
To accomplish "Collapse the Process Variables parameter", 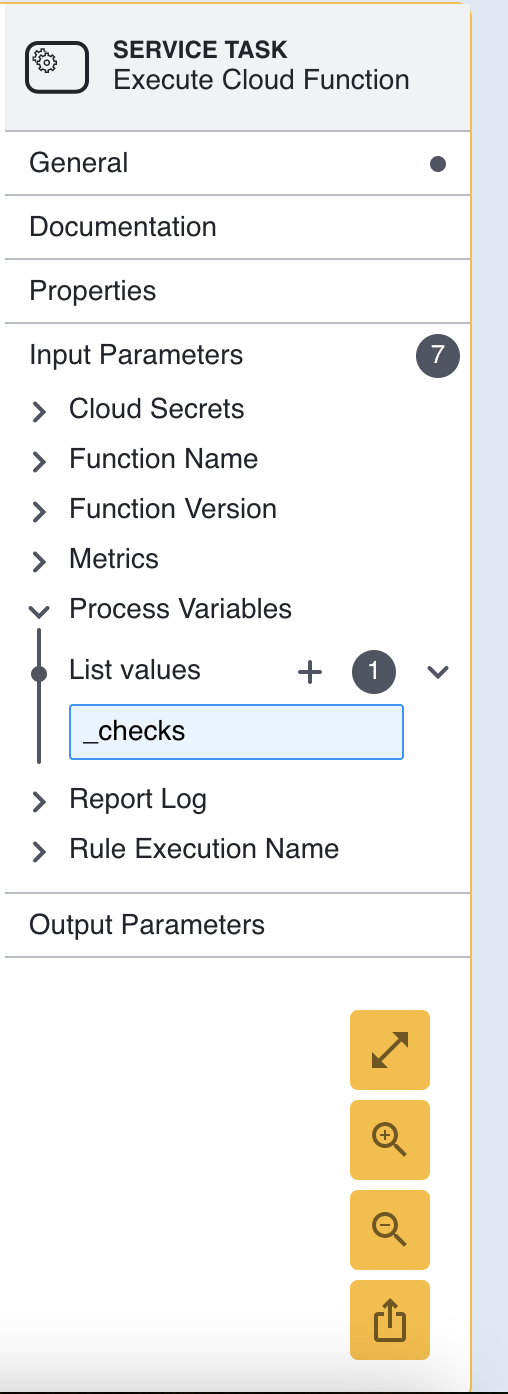I will (39, 611).
